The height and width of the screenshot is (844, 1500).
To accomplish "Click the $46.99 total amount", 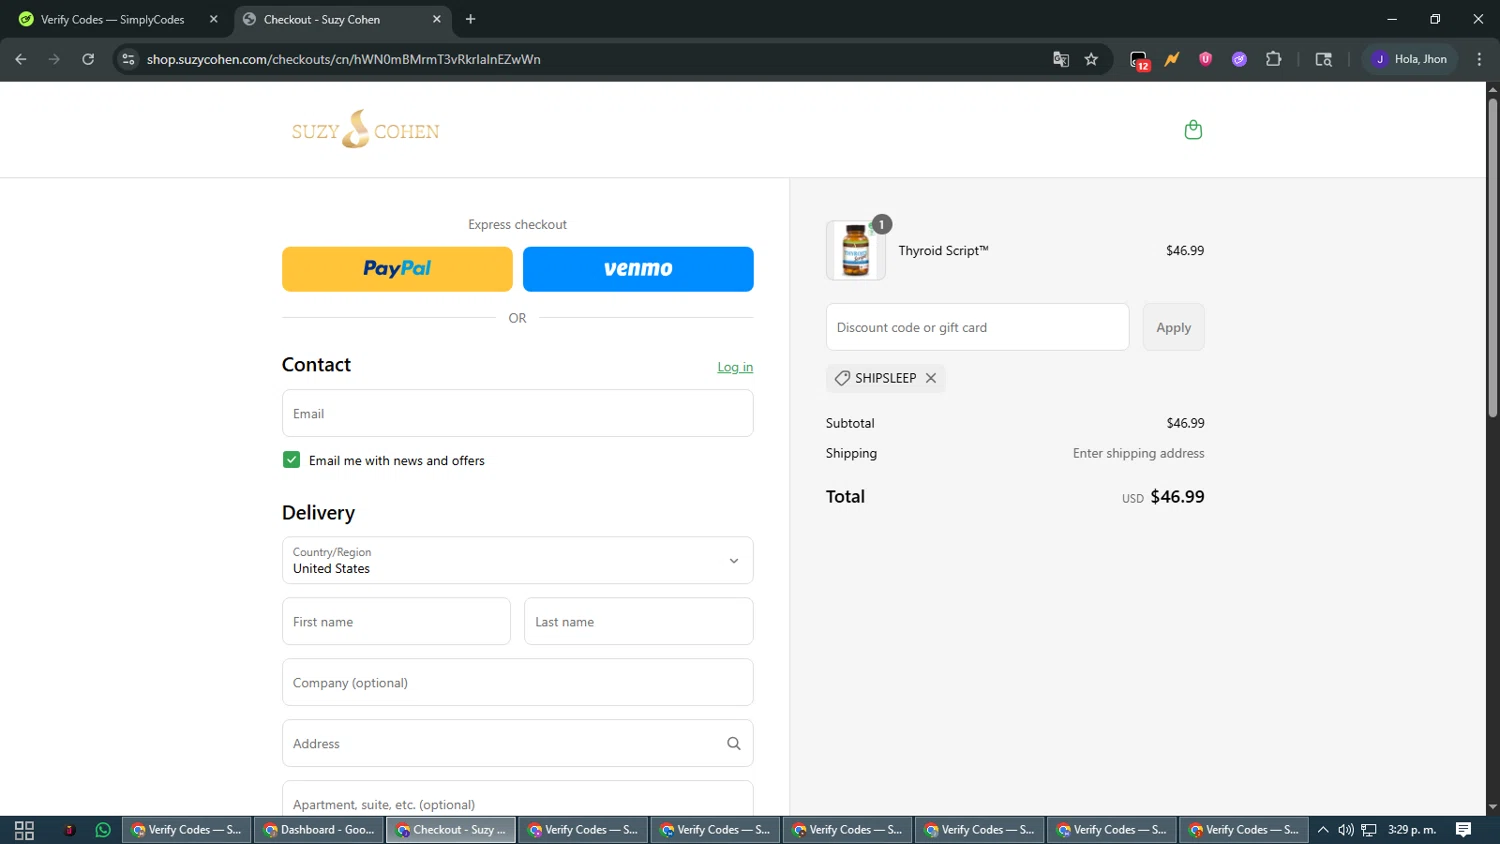I will (x=1177, y=497).
